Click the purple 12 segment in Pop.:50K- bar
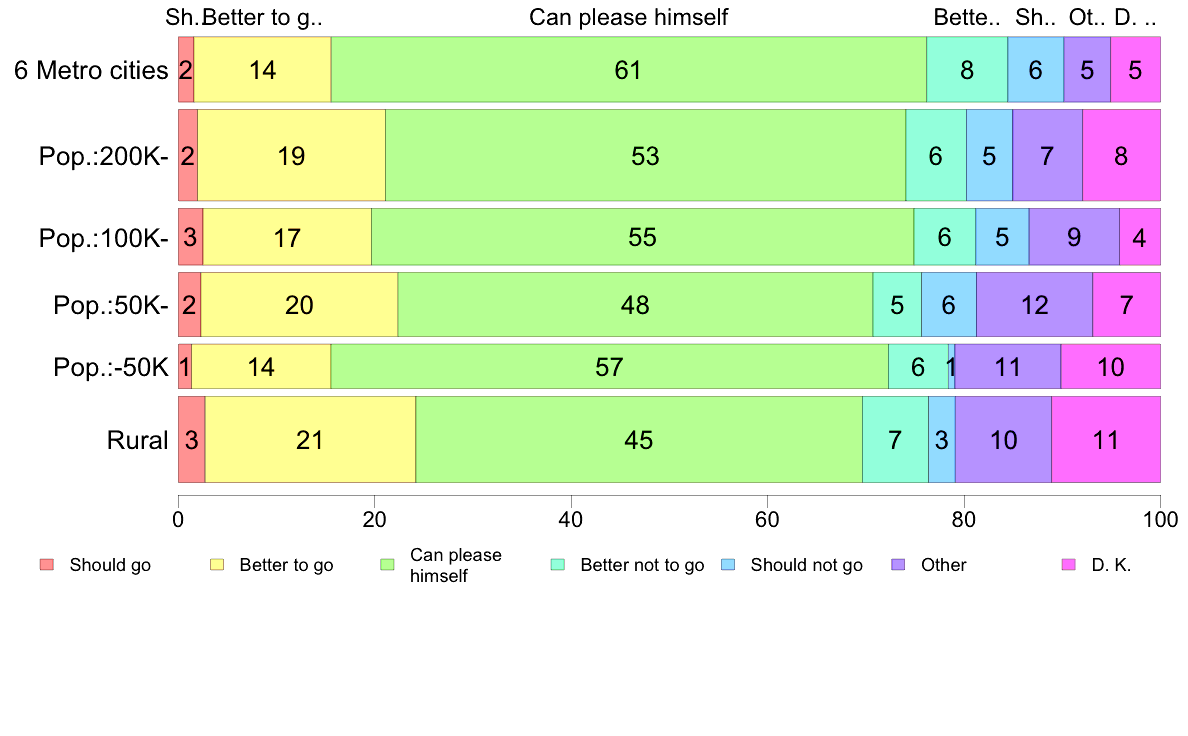1188x736 pixels. click(1034, 304)
